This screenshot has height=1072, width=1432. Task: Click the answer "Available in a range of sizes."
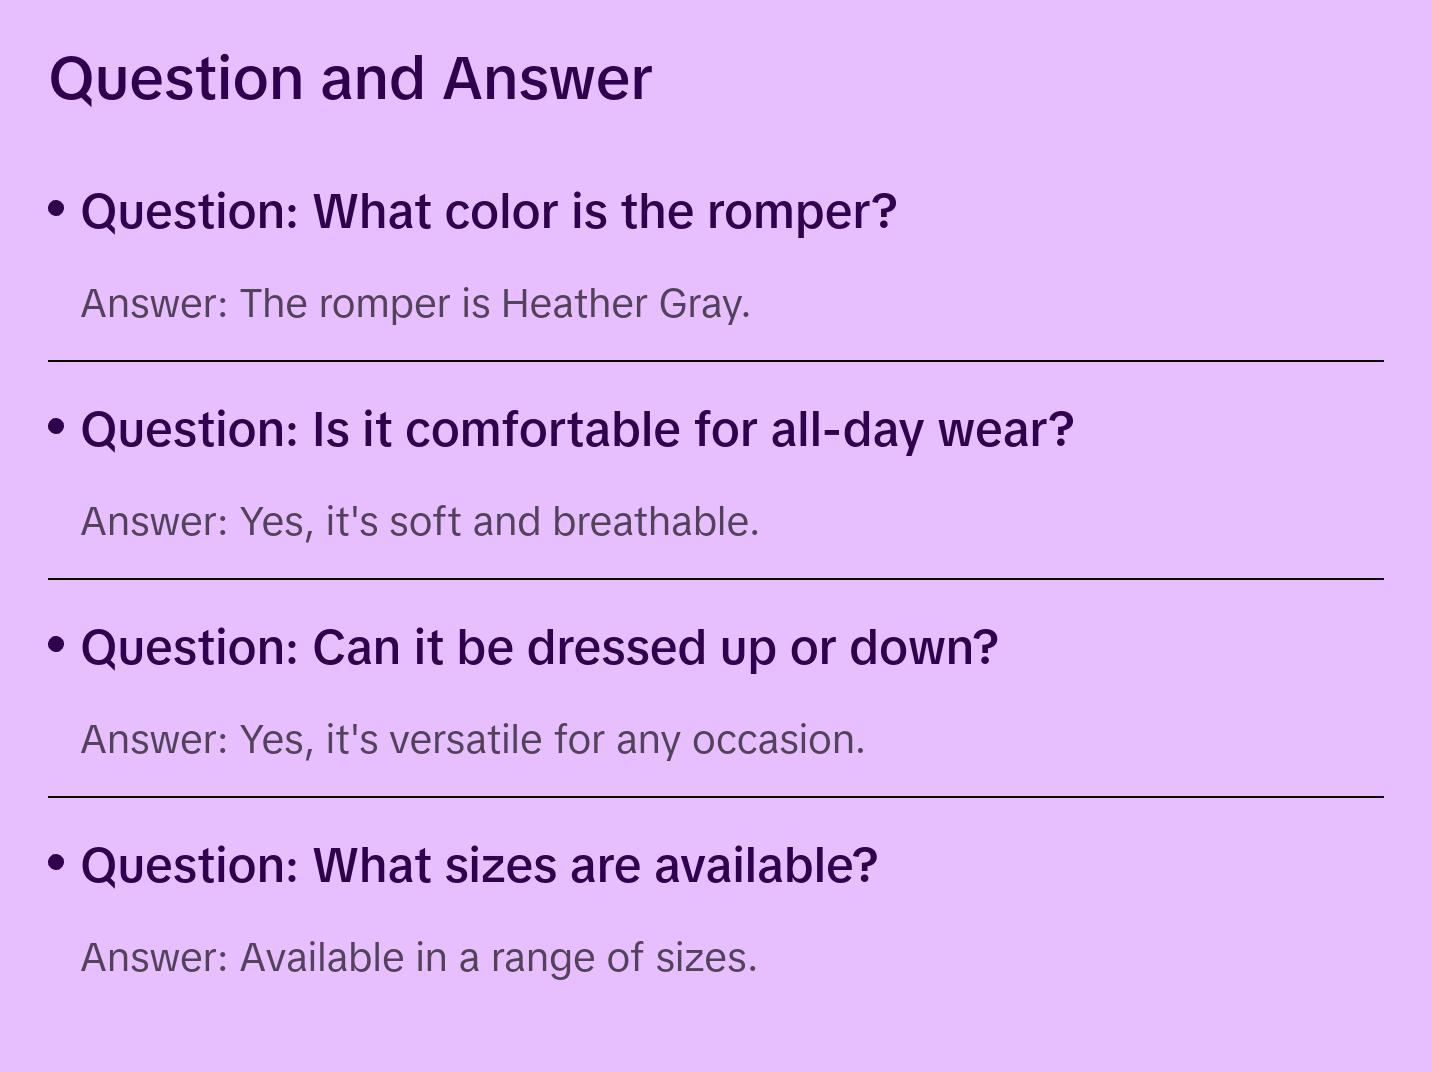point(419,958)
